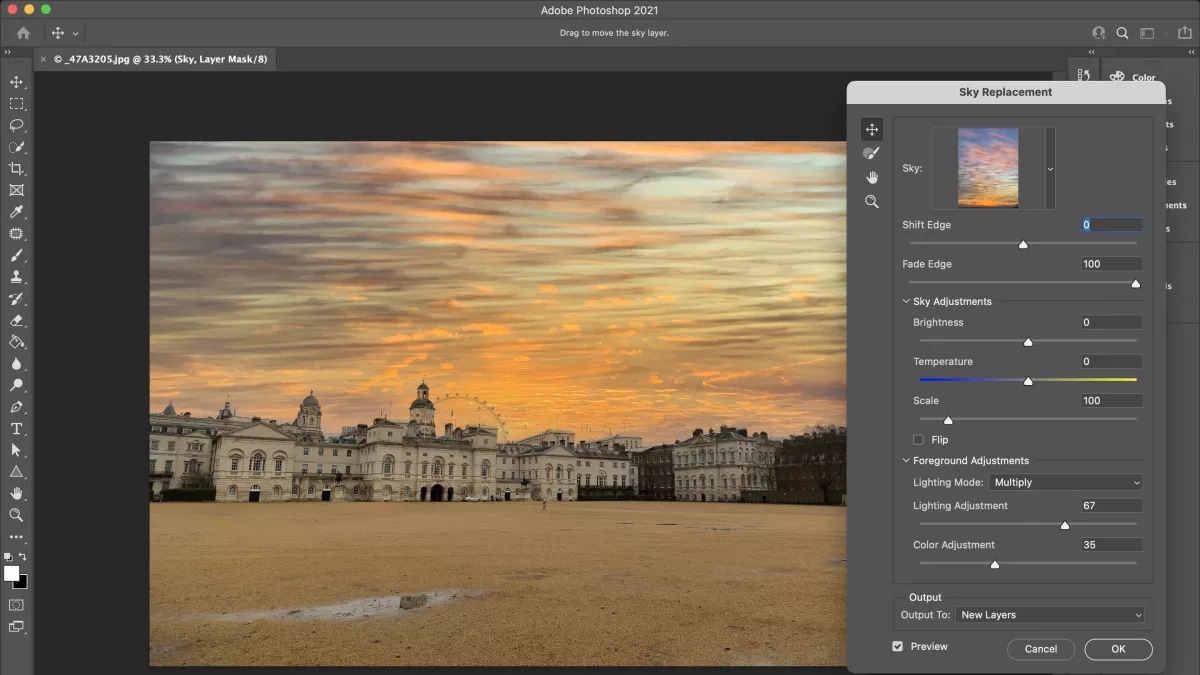Select the Lasso tool in left toolbar
The image size is (1200, 675).
[17, 125]
